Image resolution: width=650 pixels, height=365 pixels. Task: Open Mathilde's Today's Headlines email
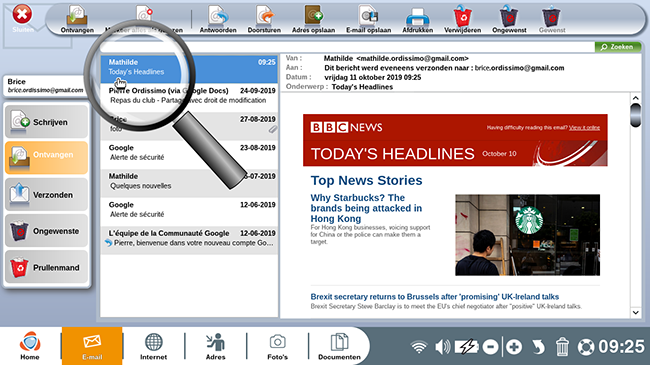click(x=189, y=69)
